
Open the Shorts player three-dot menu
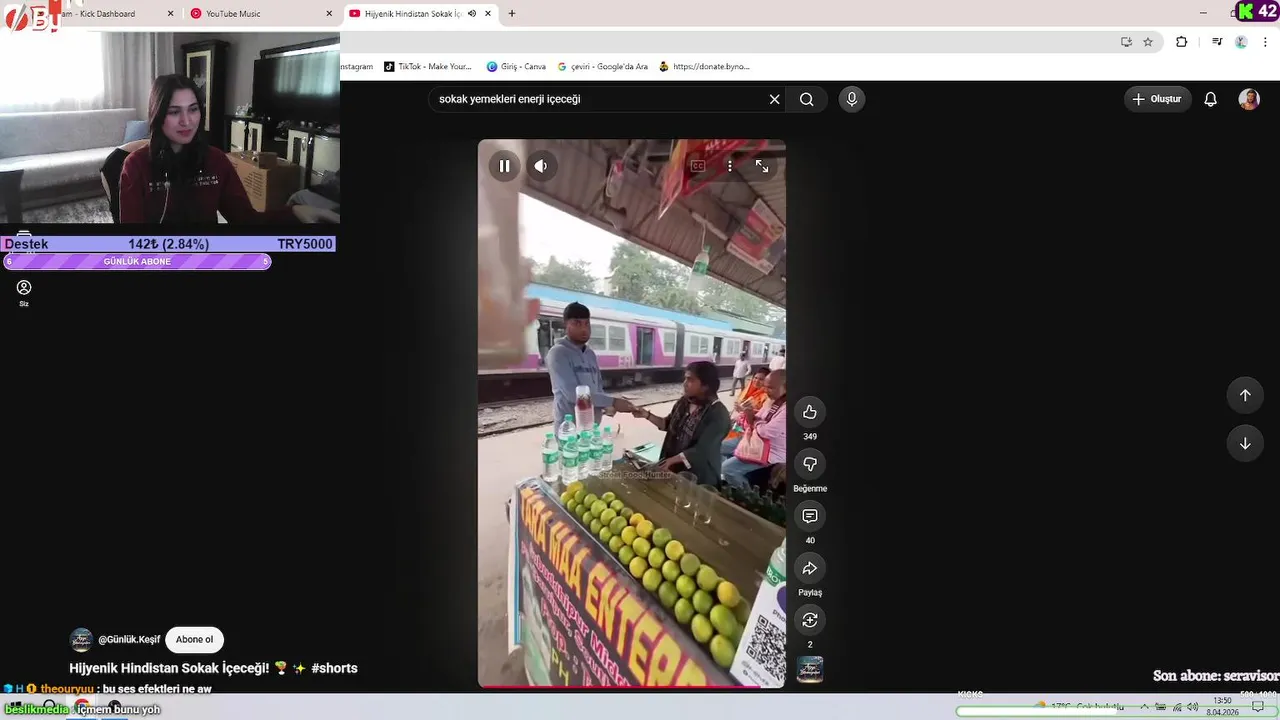click(730, 166)
